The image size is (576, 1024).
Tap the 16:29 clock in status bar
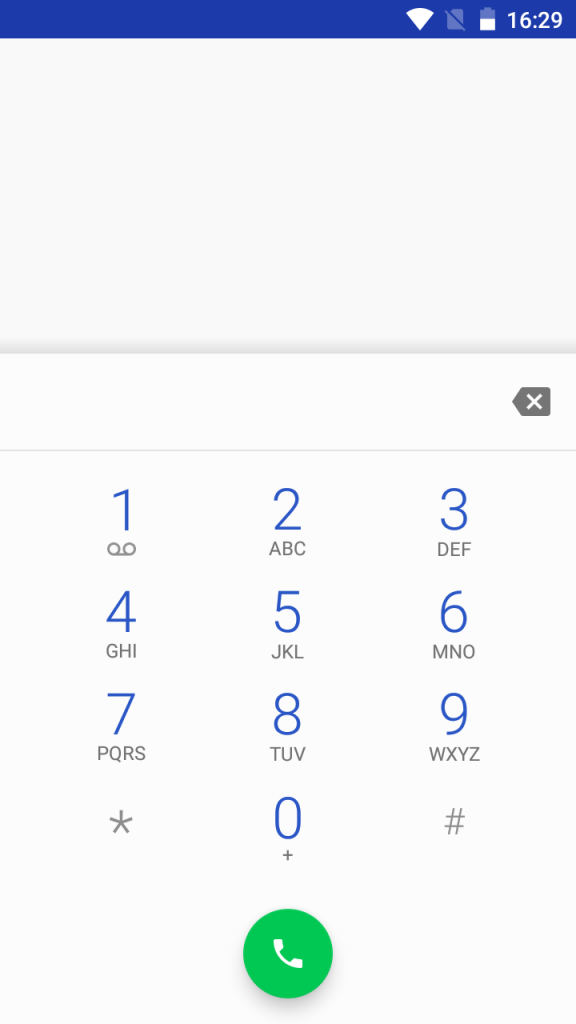click(x=534, y=20)
